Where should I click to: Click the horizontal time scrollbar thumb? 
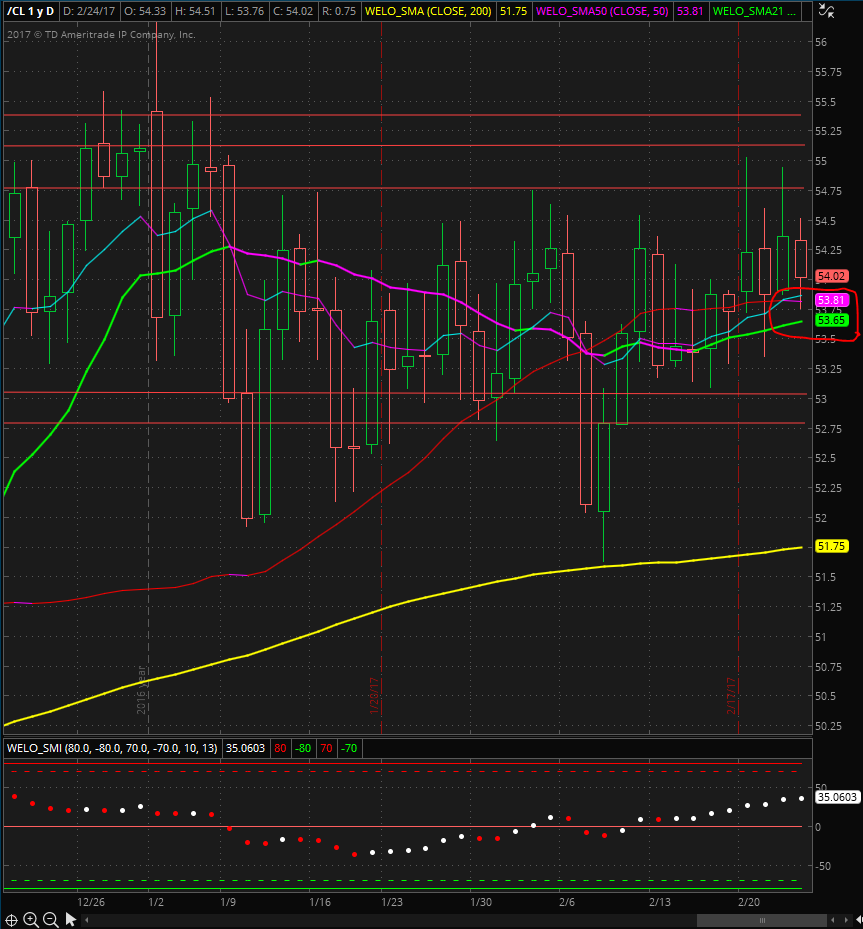click(x=762, y=920)
